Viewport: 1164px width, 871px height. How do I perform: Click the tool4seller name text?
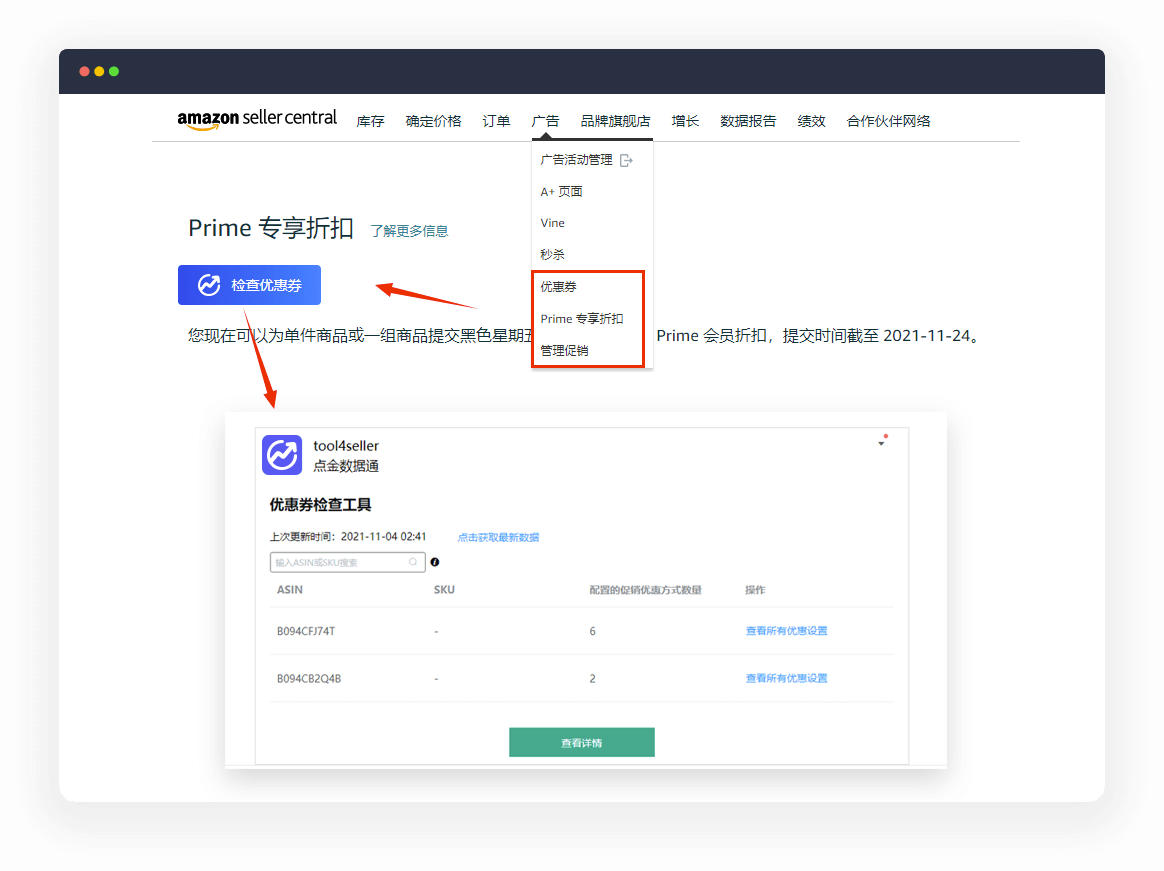[346, 446]
